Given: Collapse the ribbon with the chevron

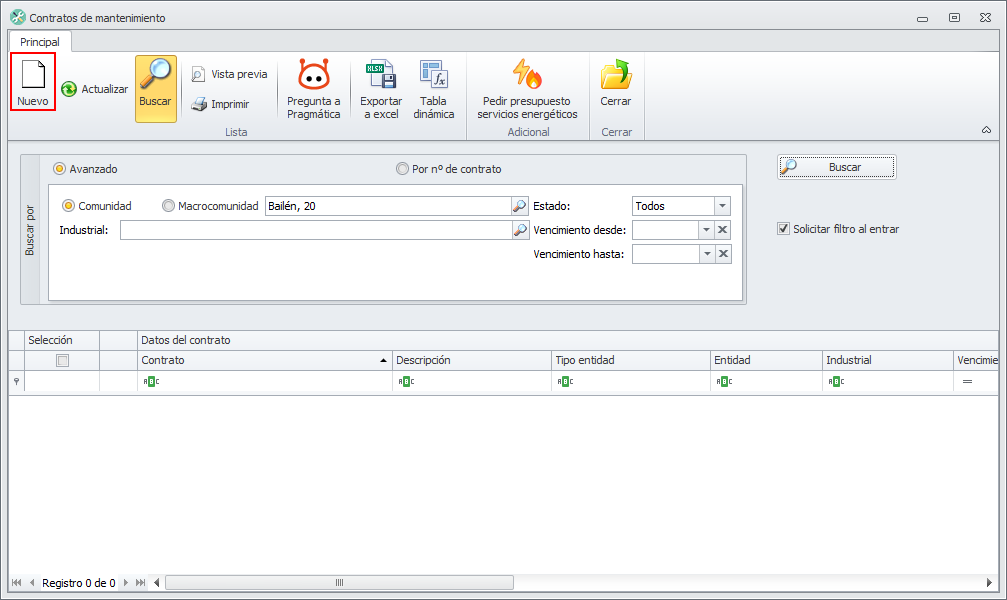Looking at the screenshot, I should coord(986,130).
